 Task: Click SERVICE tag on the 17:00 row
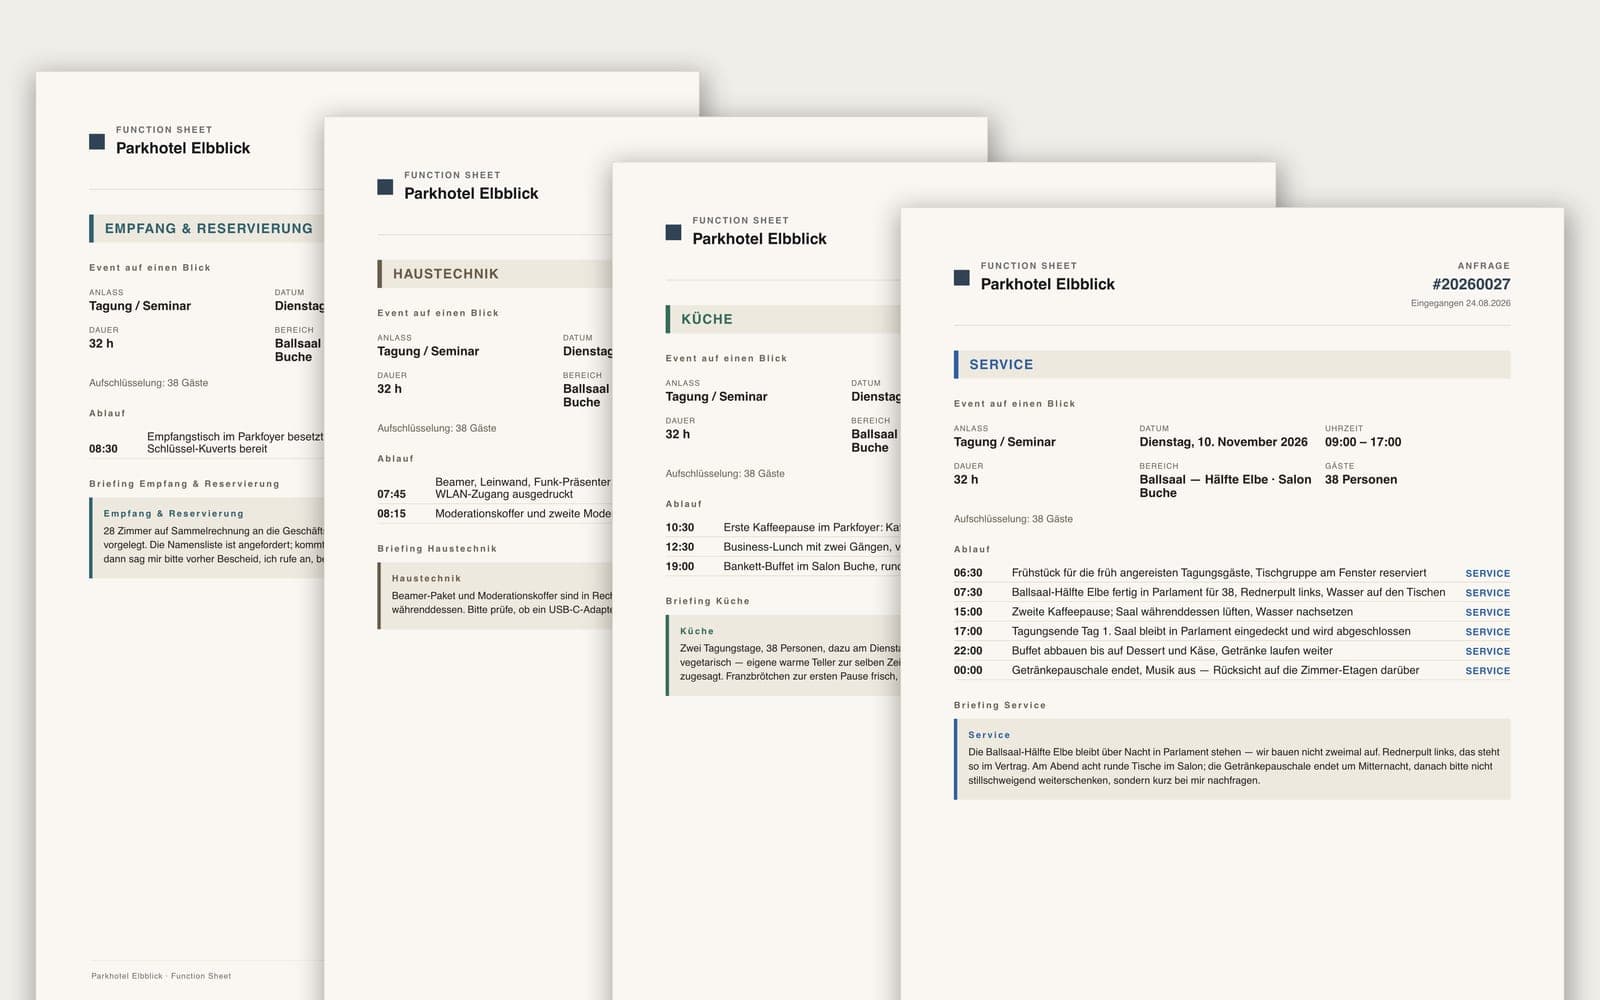coord(1488,632)
